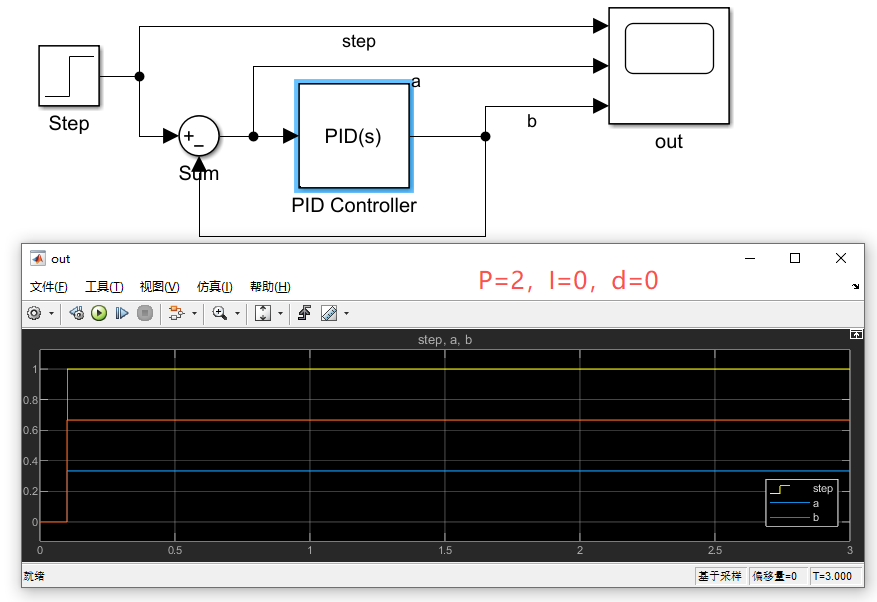Image resolution: width=877 pixels, height=602 pixels.
Task: Run the simulation with green play button
Action: pos(99,313)
